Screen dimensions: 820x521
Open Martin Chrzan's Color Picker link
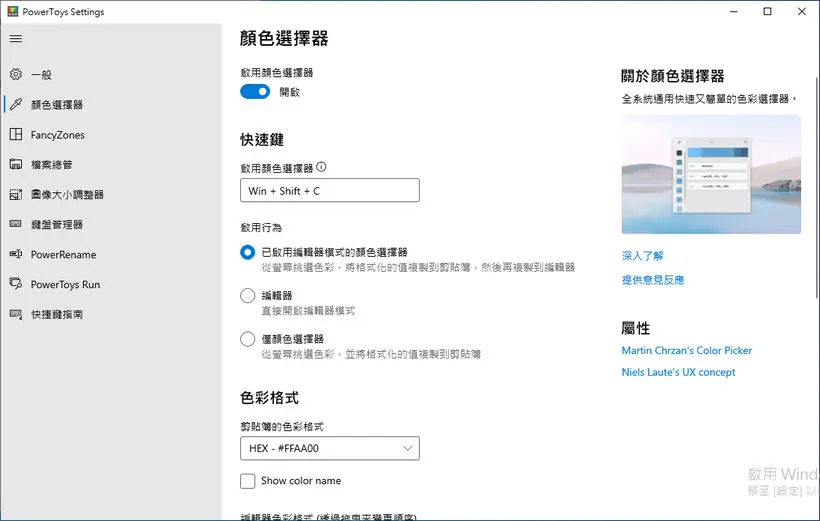point(687,350)
